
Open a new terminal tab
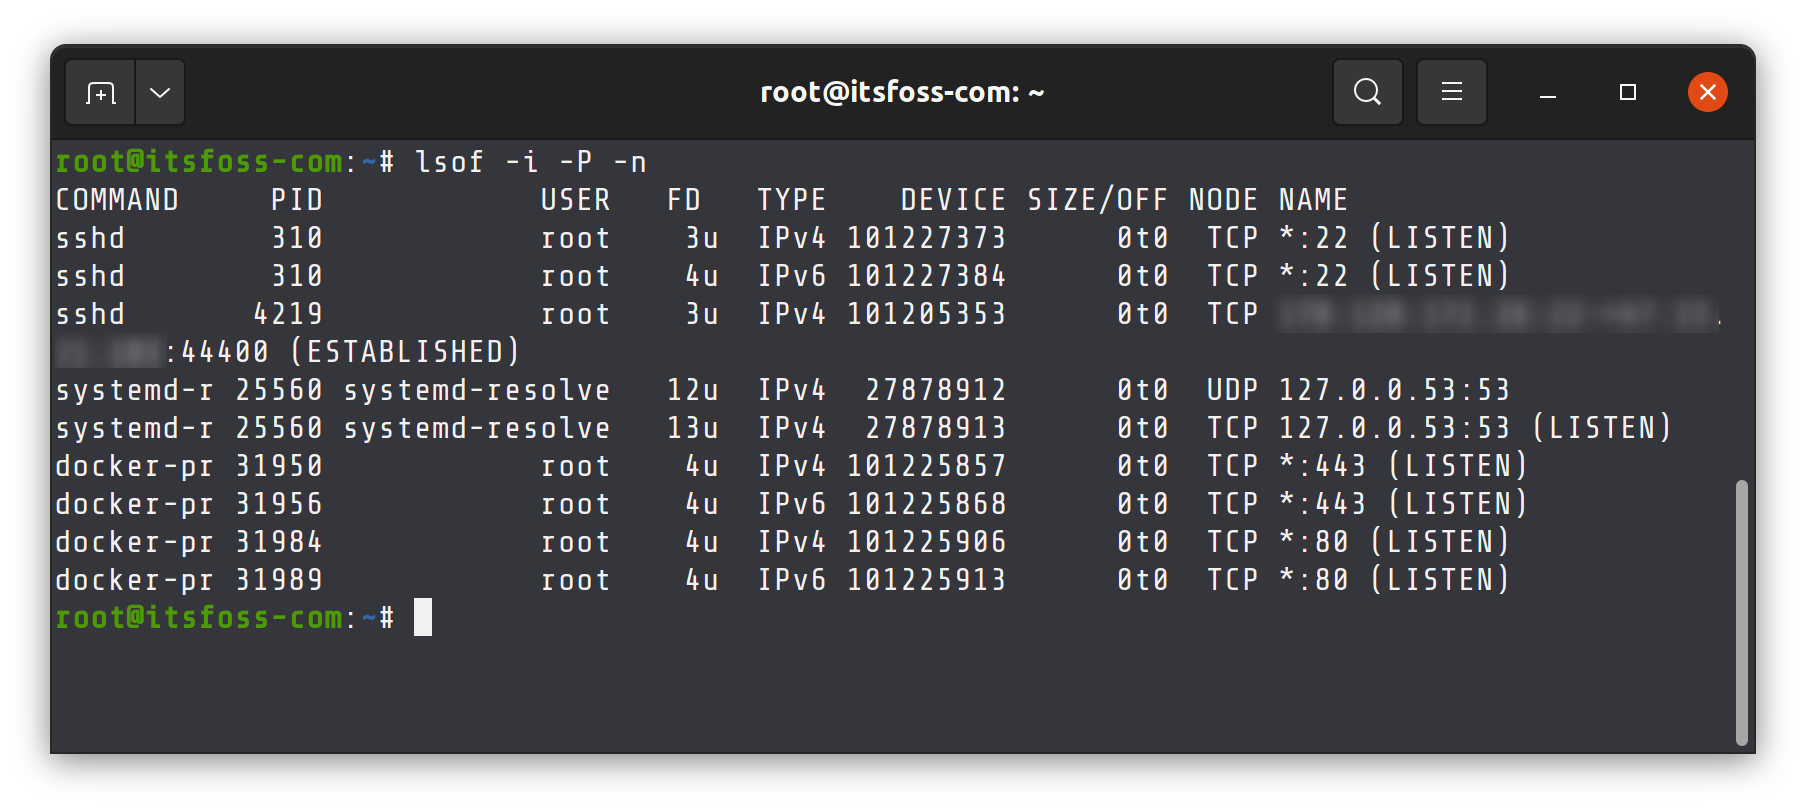(x=100, y=93)
